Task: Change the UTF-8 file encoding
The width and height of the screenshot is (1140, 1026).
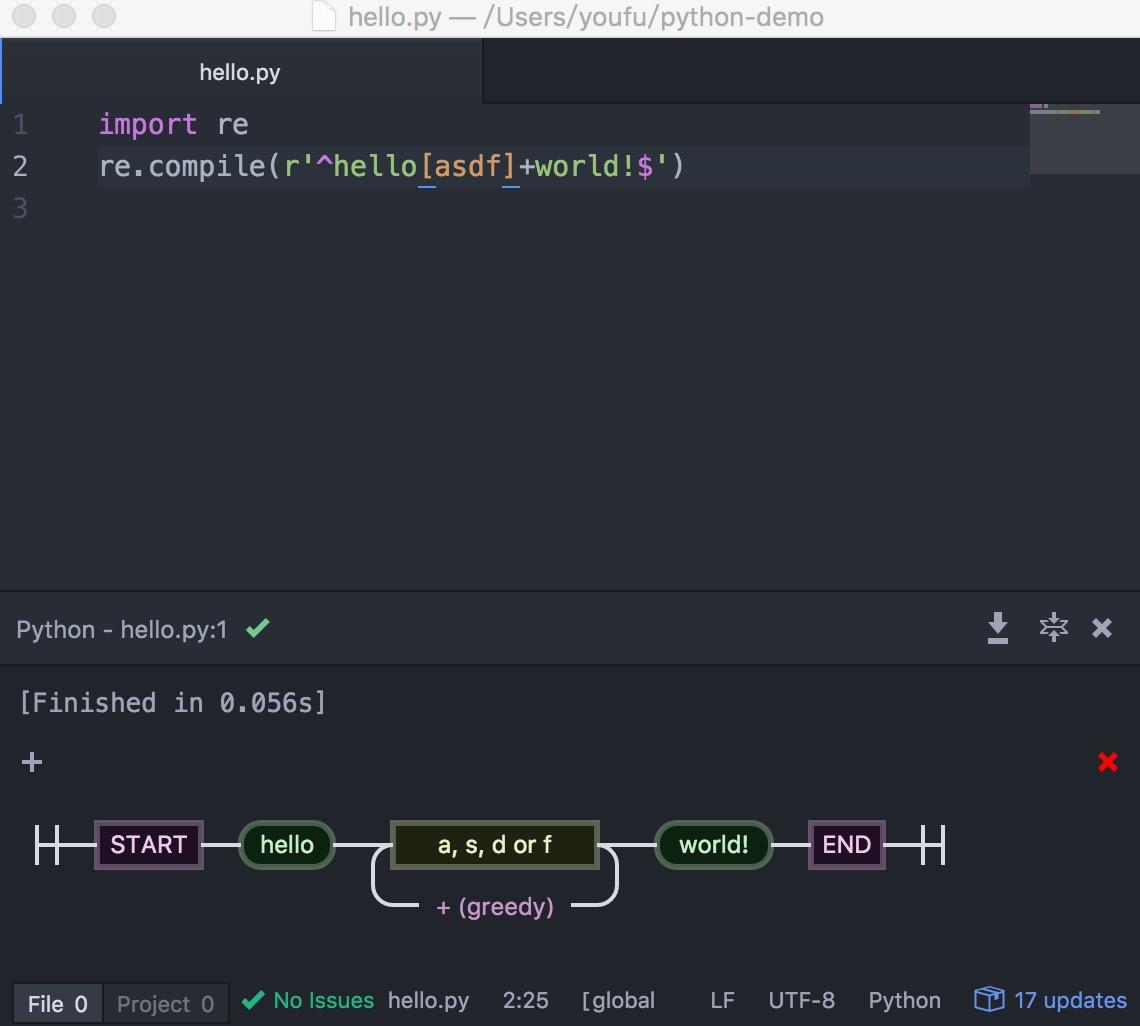Action: pos(801,1001)
